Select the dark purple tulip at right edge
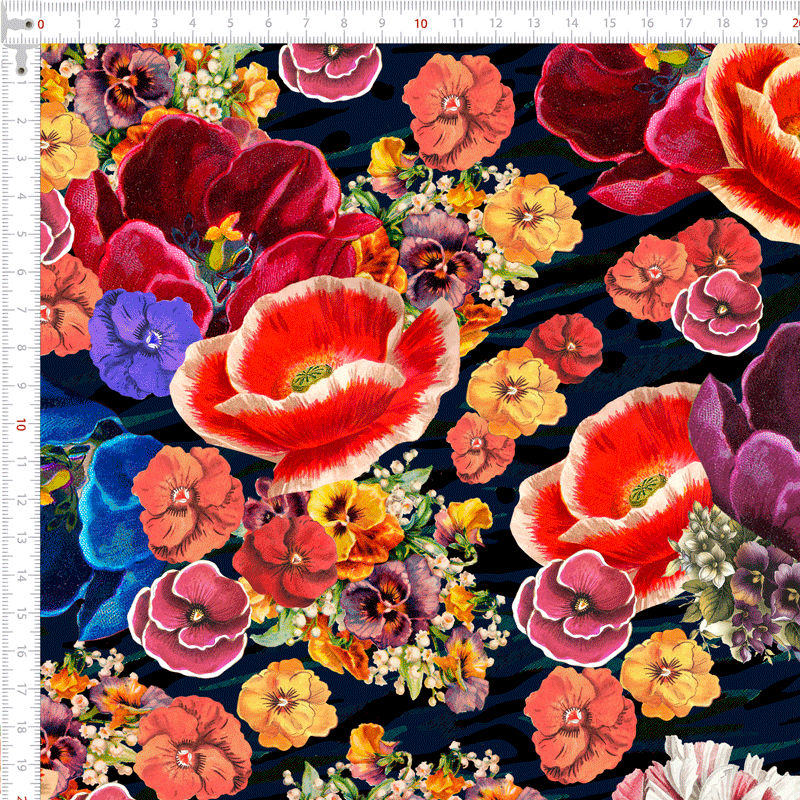The width and height of the screenshot is (800, 800). (750, 440)
